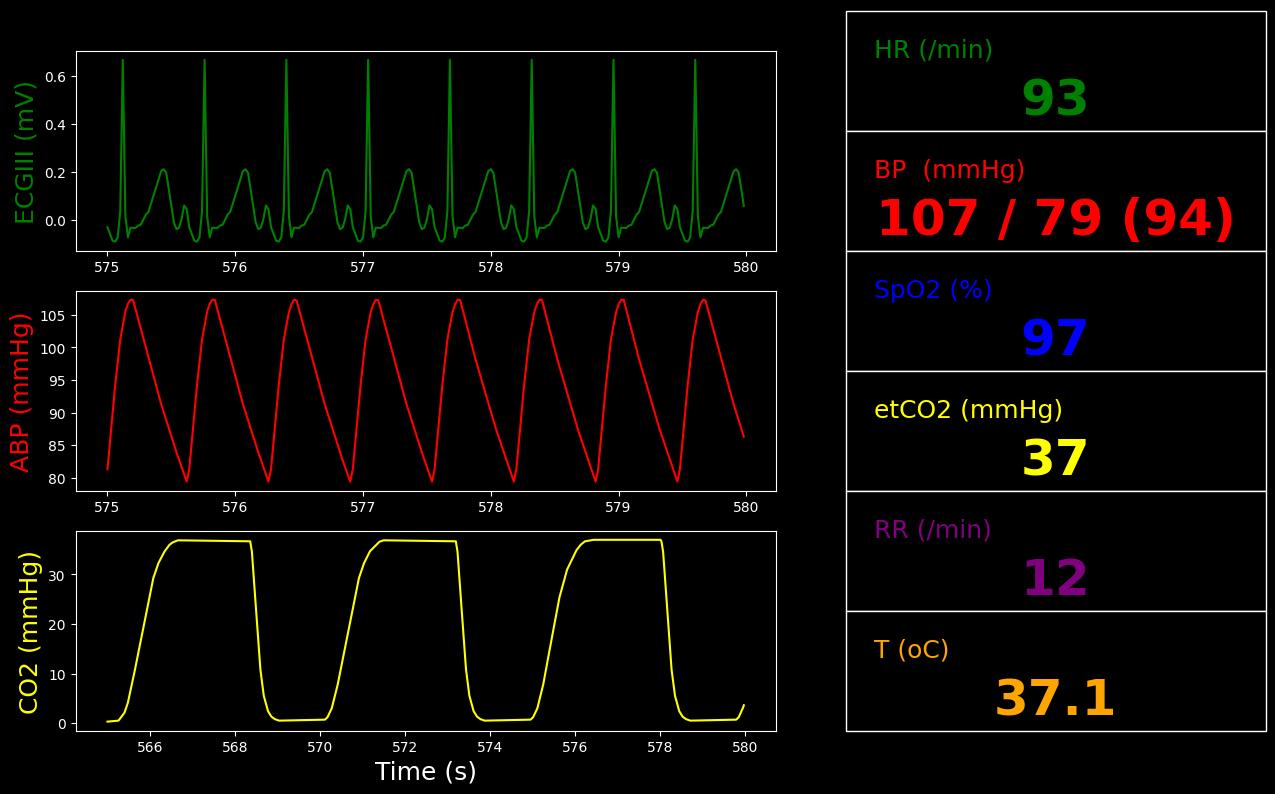Select the HR (/min) label

(933, 50)
